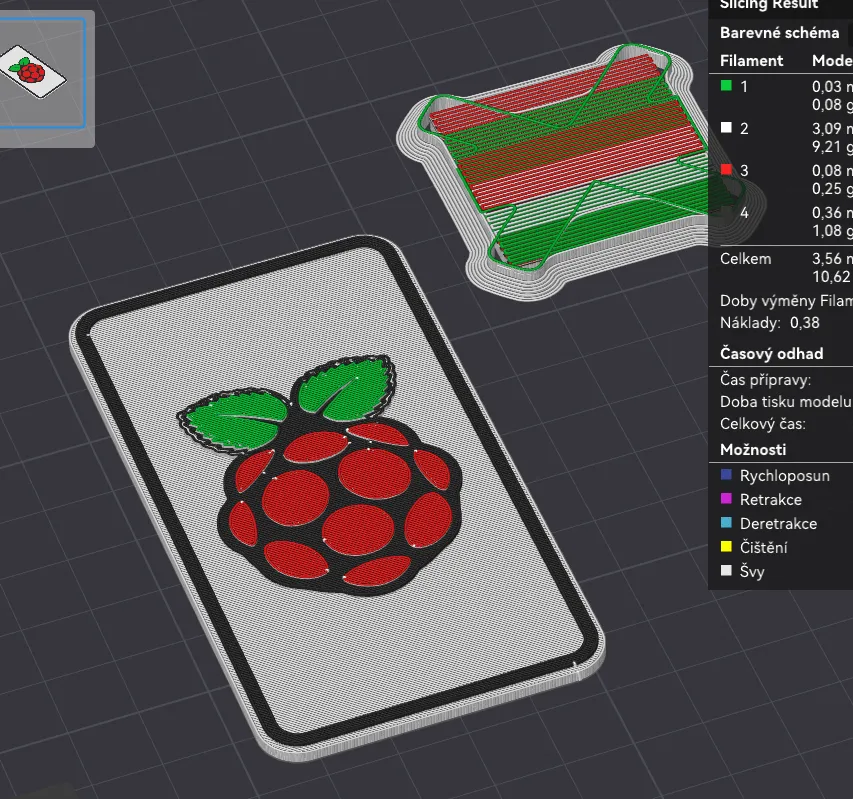The height and width of the screenshot is (799, 853).
Task: Click filament 4 row number
Action: (x=744, y=213)
